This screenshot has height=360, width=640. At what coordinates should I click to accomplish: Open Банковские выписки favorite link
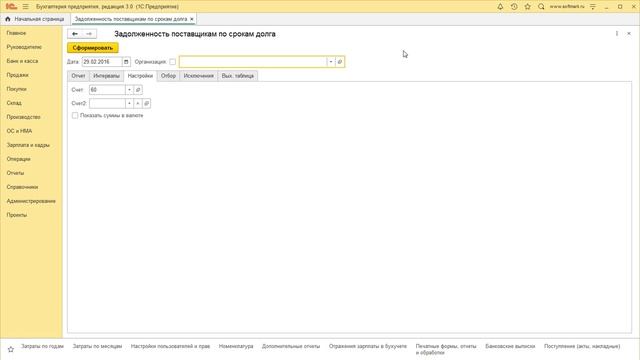point(510,346)
